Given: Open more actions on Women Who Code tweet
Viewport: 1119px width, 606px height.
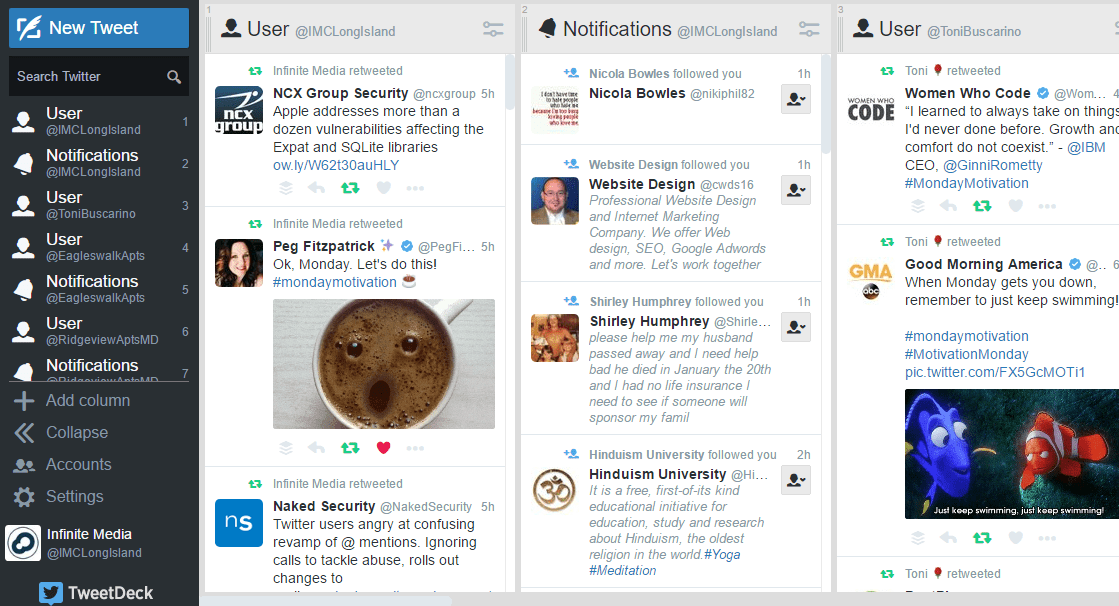Looking at the screenshot, I should [1047, 206].
